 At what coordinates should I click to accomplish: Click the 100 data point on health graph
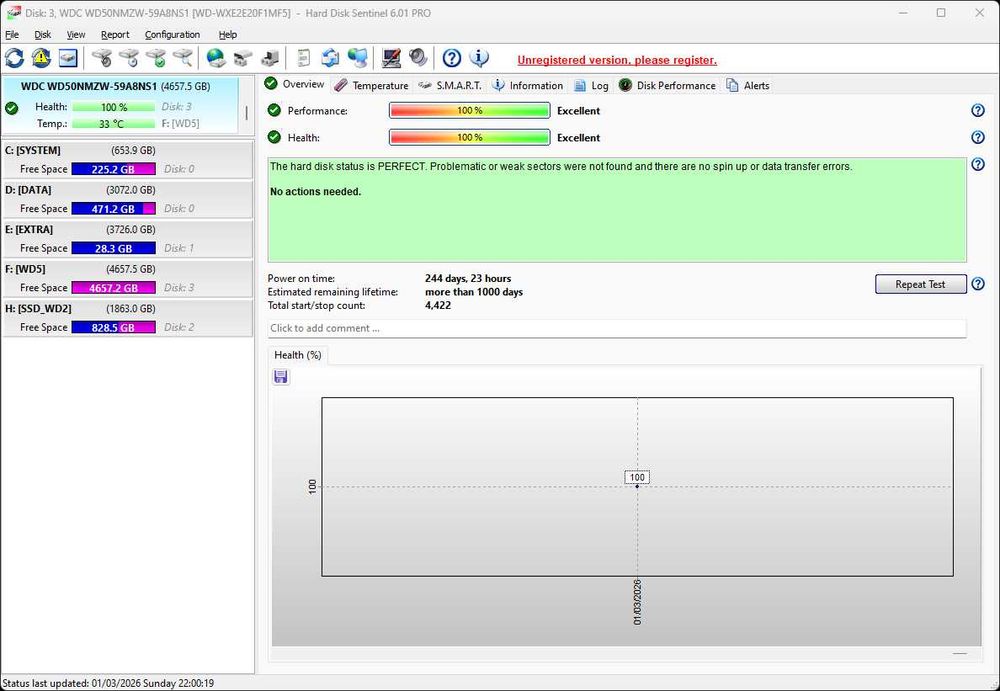pyautogui.click(x=637, y=486)
